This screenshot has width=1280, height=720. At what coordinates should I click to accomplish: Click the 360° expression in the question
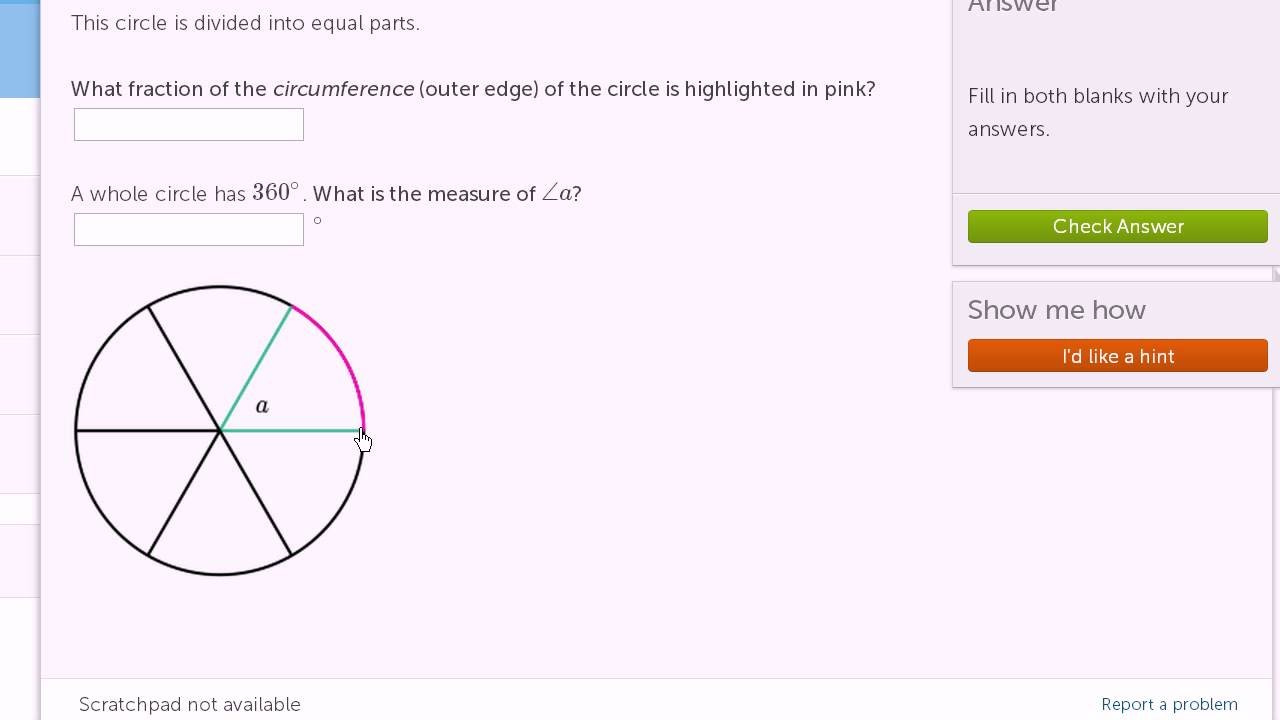pyautogui.click(x=275, y=192)
